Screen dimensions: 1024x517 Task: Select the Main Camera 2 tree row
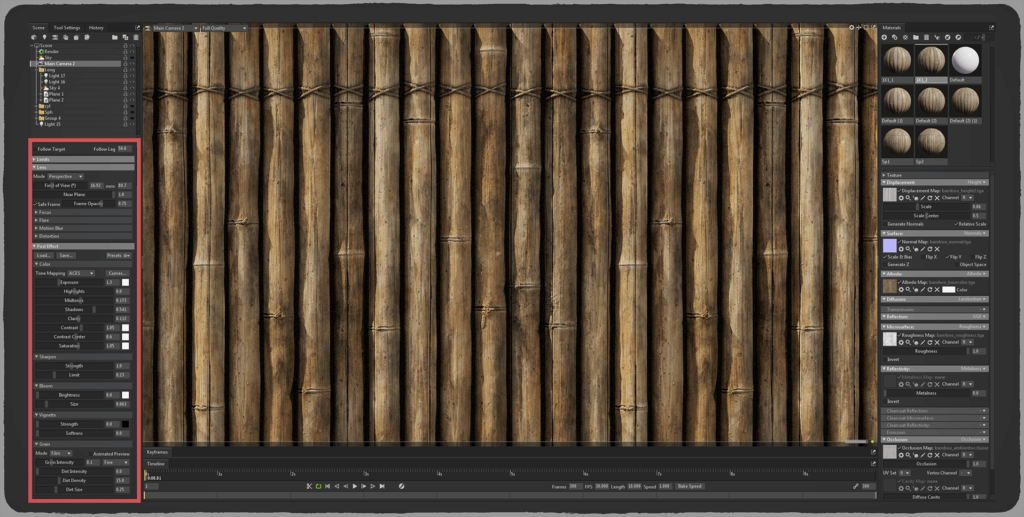click(76, 63)
